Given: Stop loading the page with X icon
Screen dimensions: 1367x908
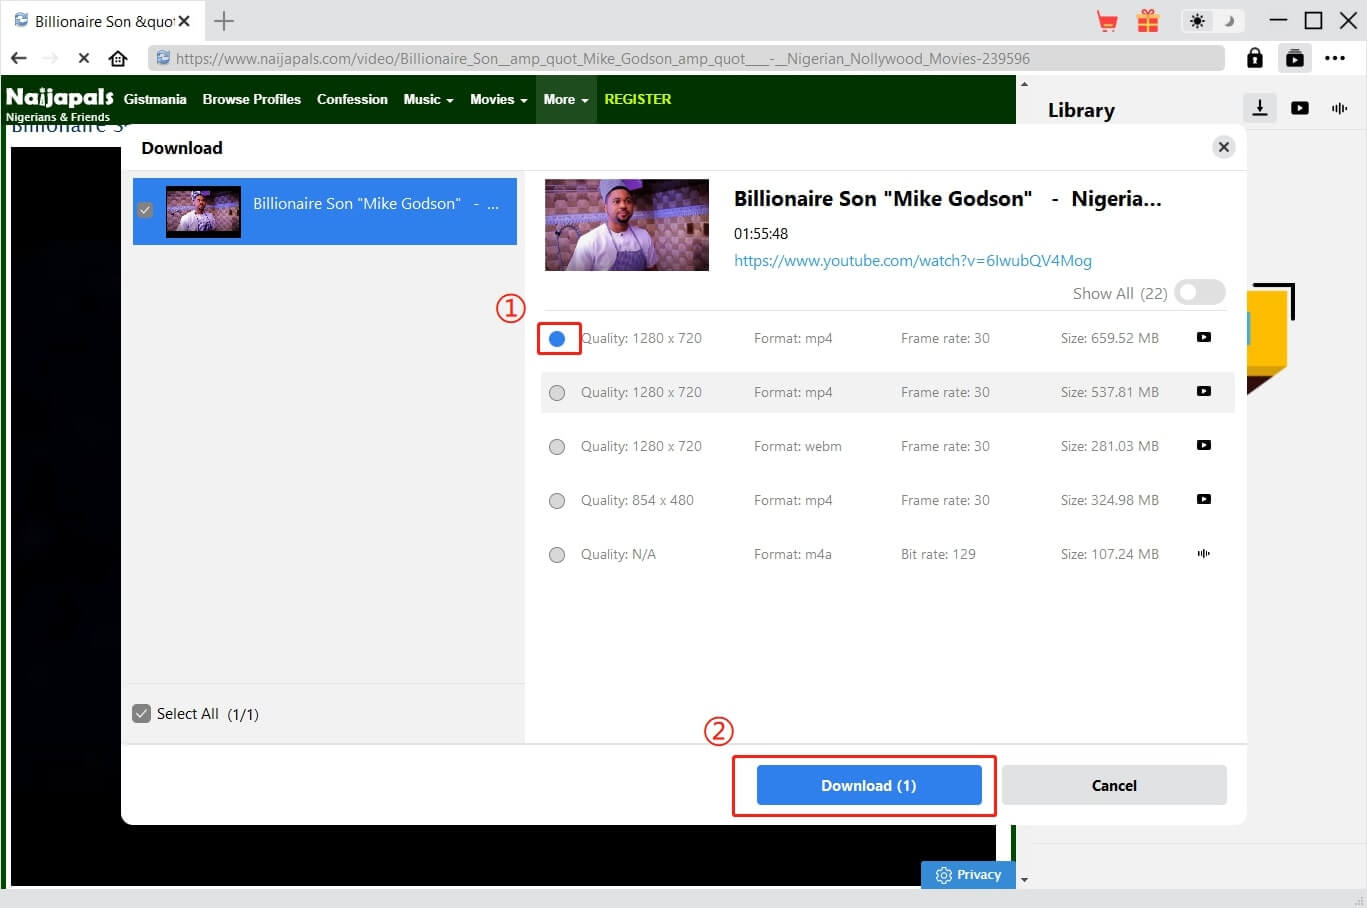Looking at the screenshot, I should [x=84, y=58].
